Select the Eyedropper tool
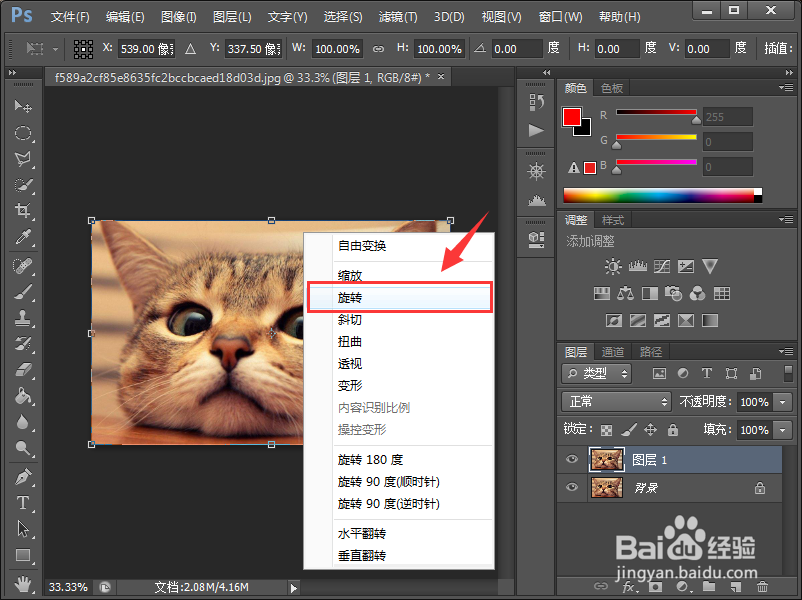802x600 pixels. 24,238
